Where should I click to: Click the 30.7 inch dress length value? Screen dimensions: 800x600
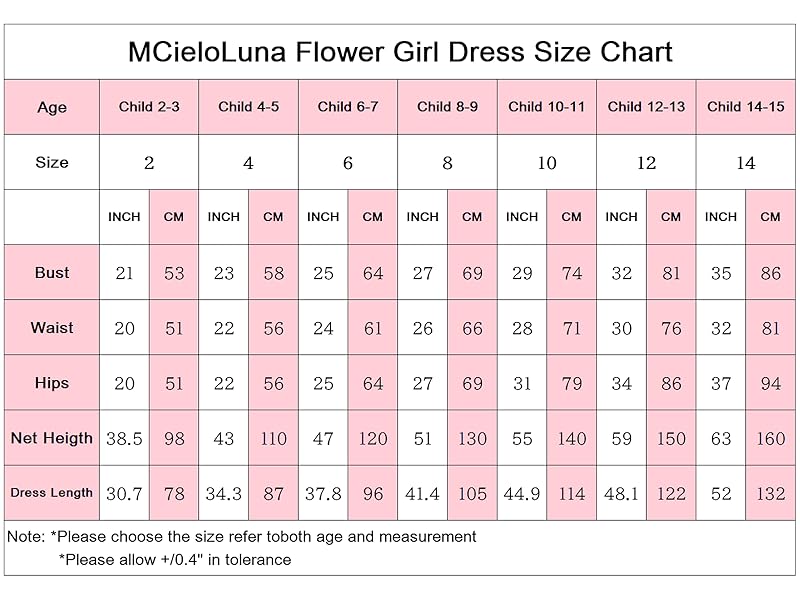[x=124, y=493]
